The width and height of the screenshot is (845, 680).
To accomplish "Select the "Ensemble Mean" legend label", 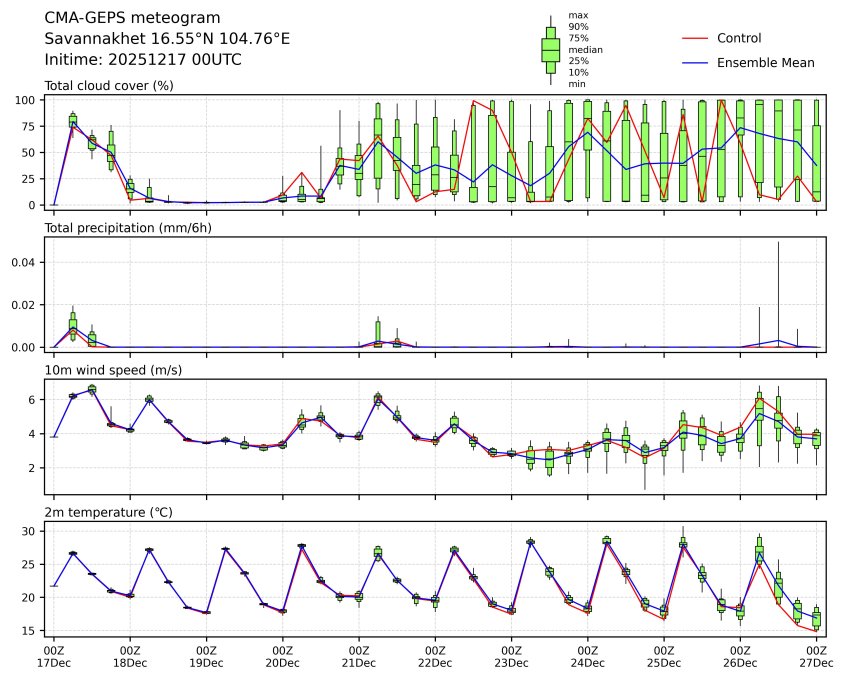I will click(x=765, y=63).
